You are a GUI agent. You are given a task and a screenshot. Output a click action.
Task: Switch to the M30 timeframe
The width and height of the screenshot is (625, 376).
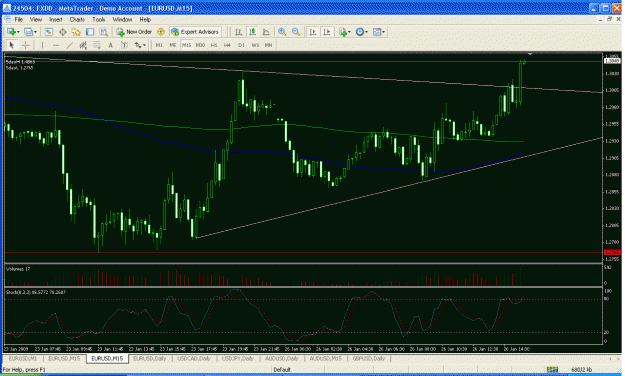pyautogui.click(x=200, y=45)
